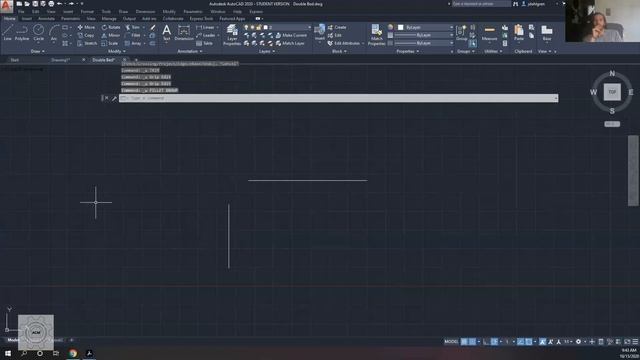
Task: Toggle clean screen icon in status bar
Action: [x=627, y=342]
